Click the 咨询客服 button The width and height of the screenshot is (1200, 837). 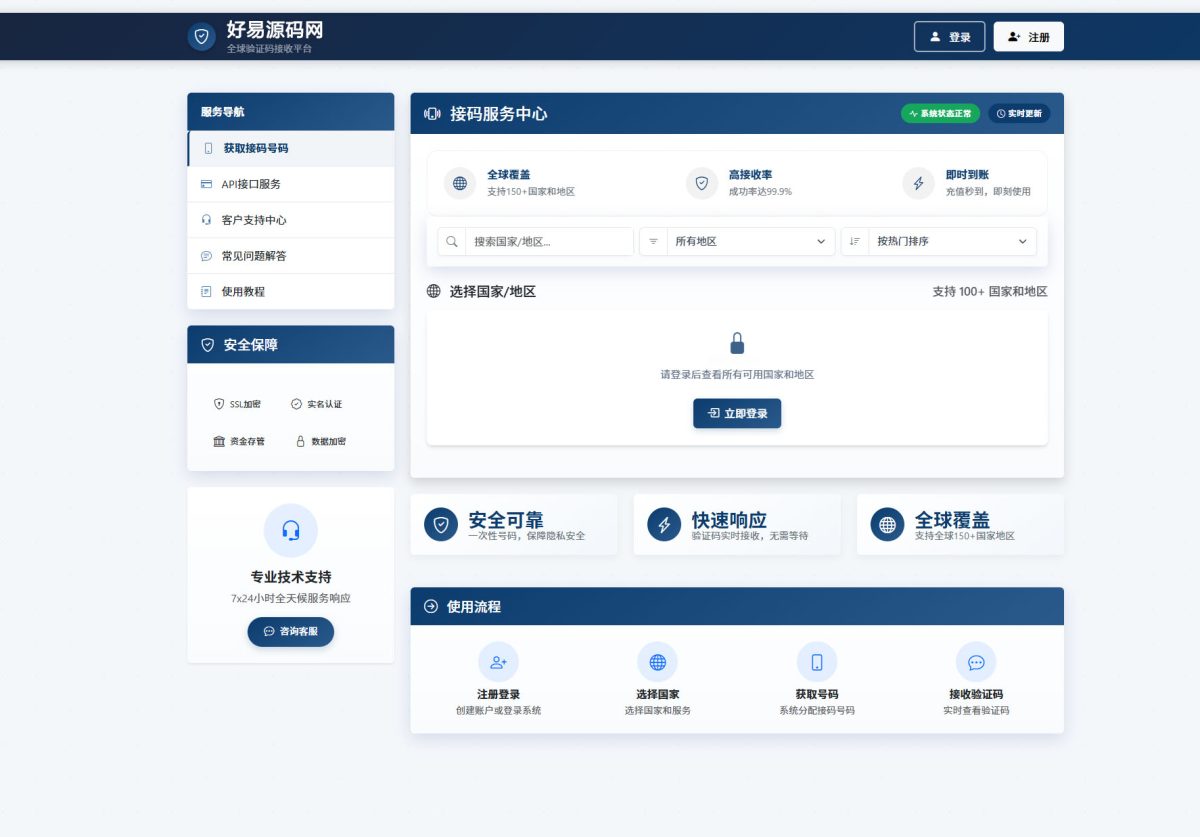coord(291,632)
